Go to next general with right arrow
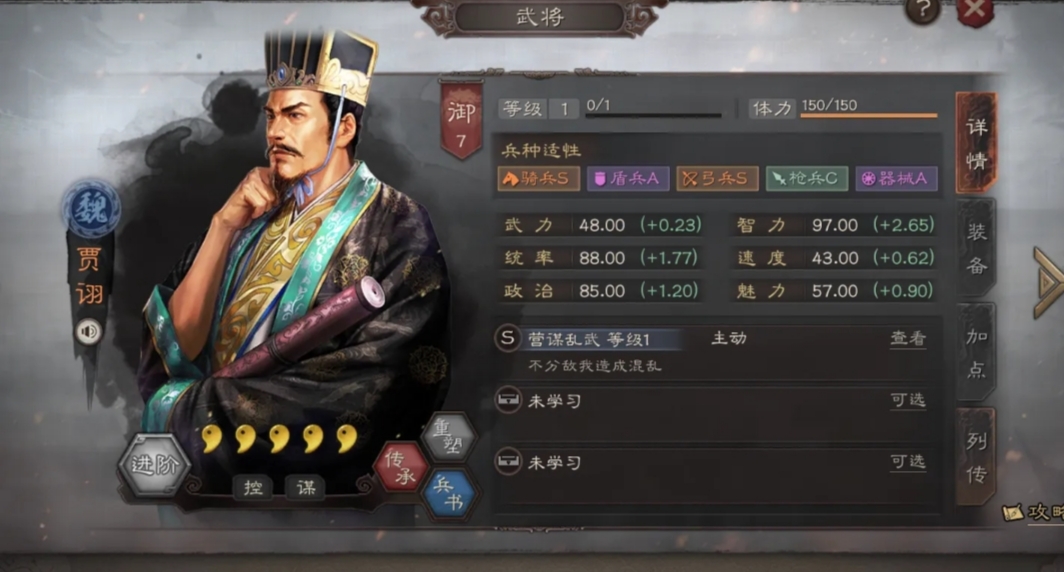The width and height of the screenshot is (1064, 572). click(1048, 283)
